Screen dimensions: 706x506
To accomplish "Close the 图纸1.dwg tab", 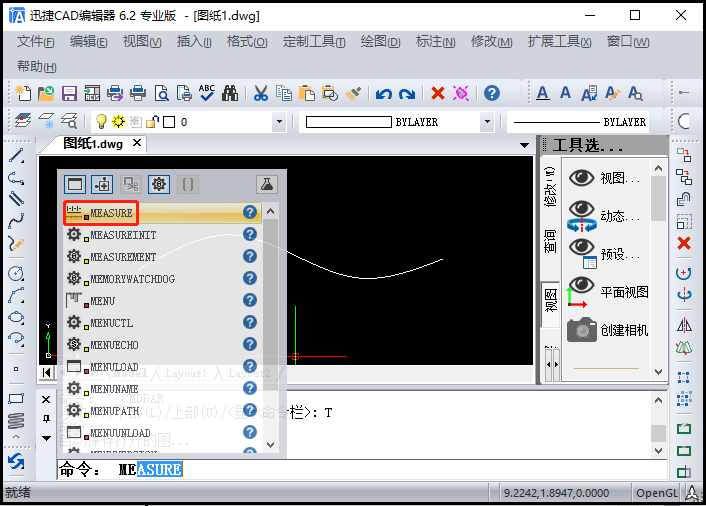I will pos(137,143).
